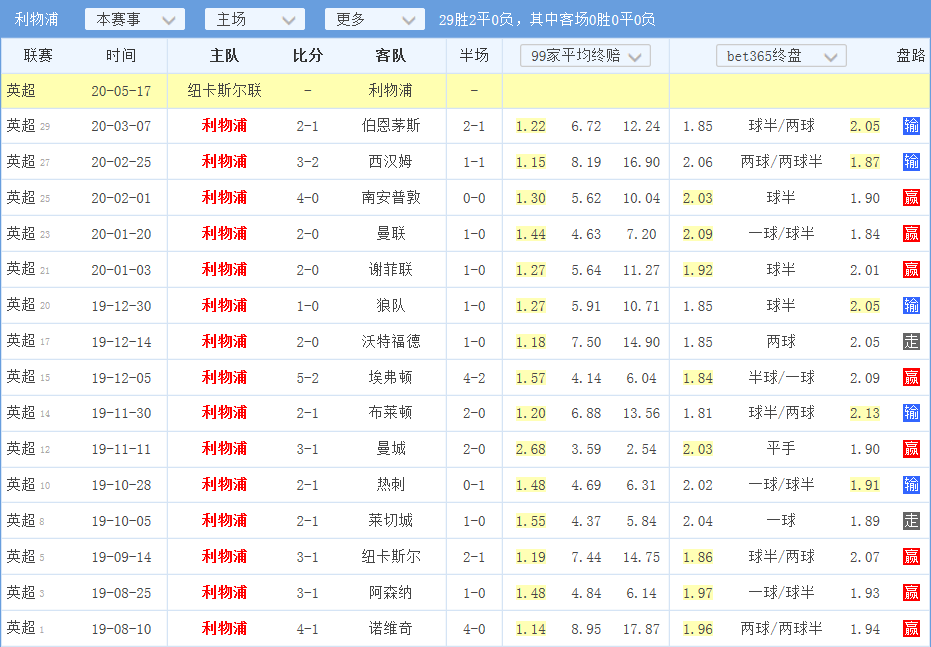Viewport: 931px width, 647px height.
Task: Click 半球/一球 handicap in 埃弗顿 row
Action: (x=781, y=378)
